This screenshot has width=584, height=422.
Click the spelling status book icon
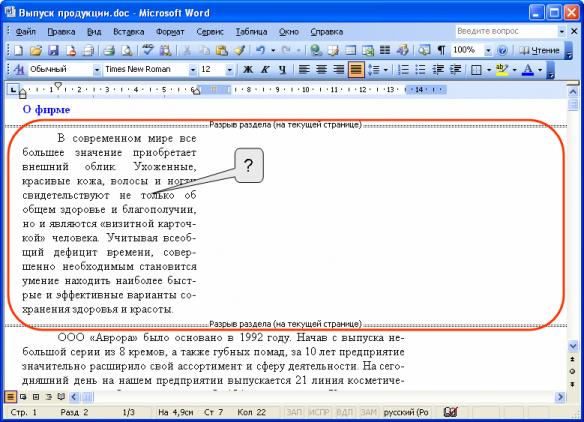pos(450,412)
